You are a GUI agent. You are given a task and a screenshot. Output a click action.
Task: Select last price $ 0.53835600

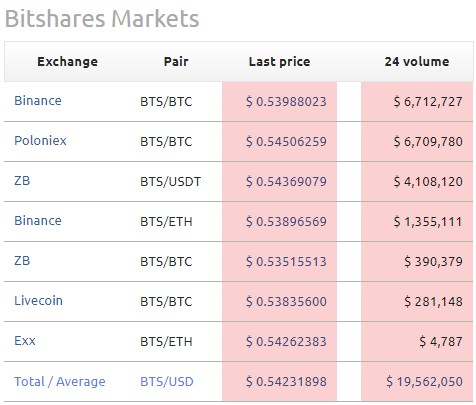[286, 302]
